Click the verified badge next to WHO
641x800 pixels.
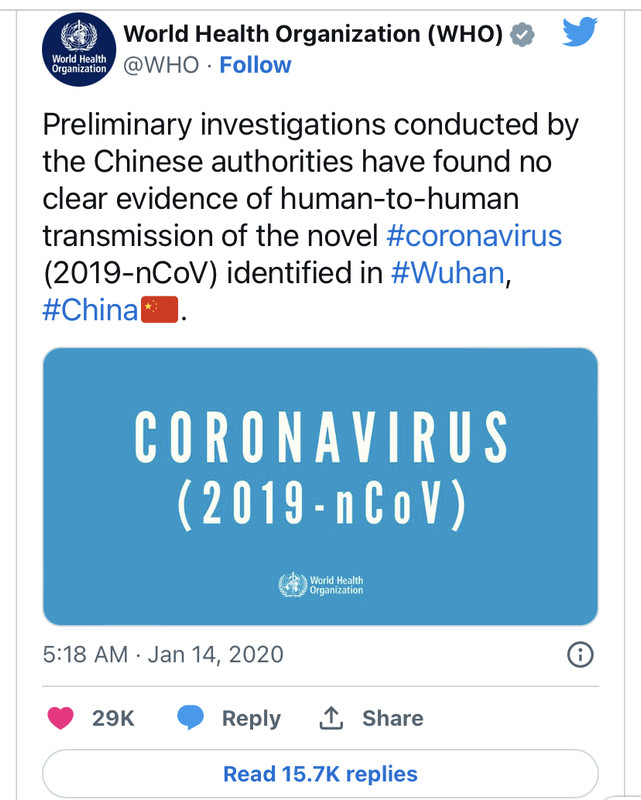(x=523, y=35)
